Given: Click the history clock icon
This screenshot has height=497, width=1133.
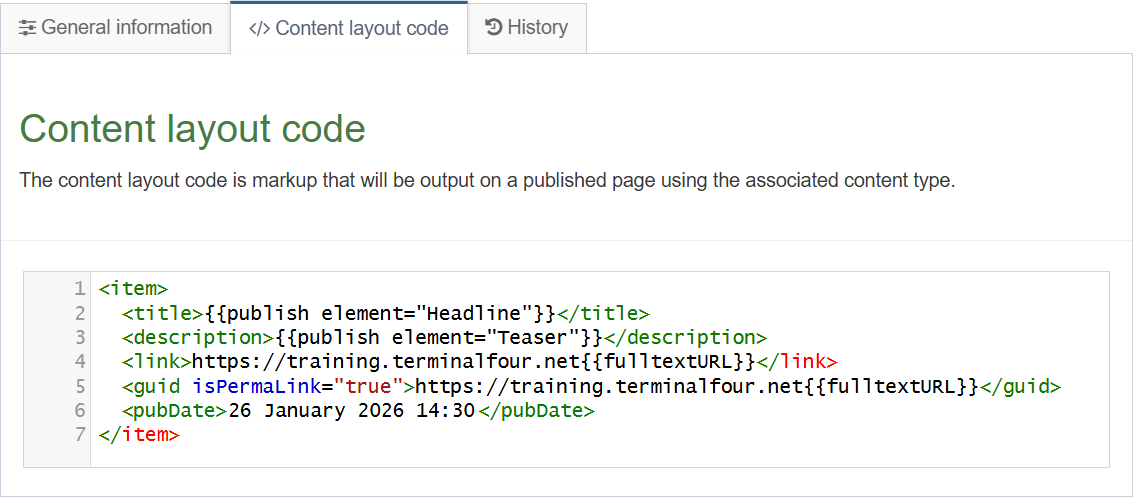Looking at the screenshot, I should pyautogui.click(x=494, y=28).
